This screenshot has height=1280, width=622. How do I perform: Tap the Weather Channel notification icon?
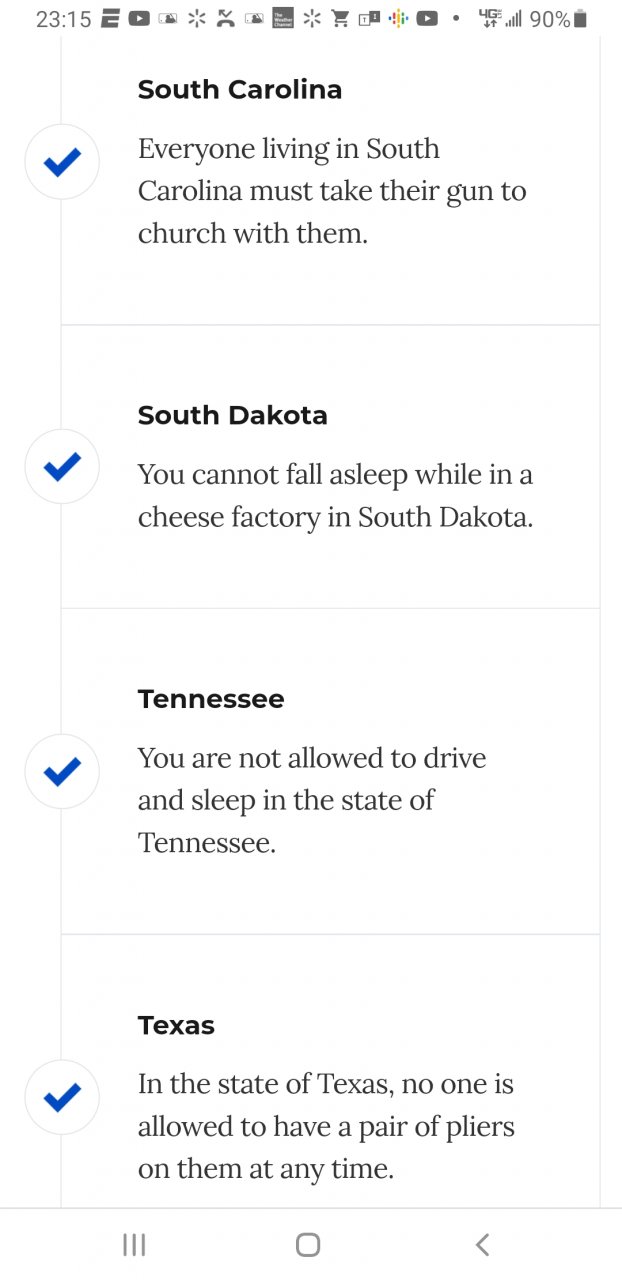(284, 18)
